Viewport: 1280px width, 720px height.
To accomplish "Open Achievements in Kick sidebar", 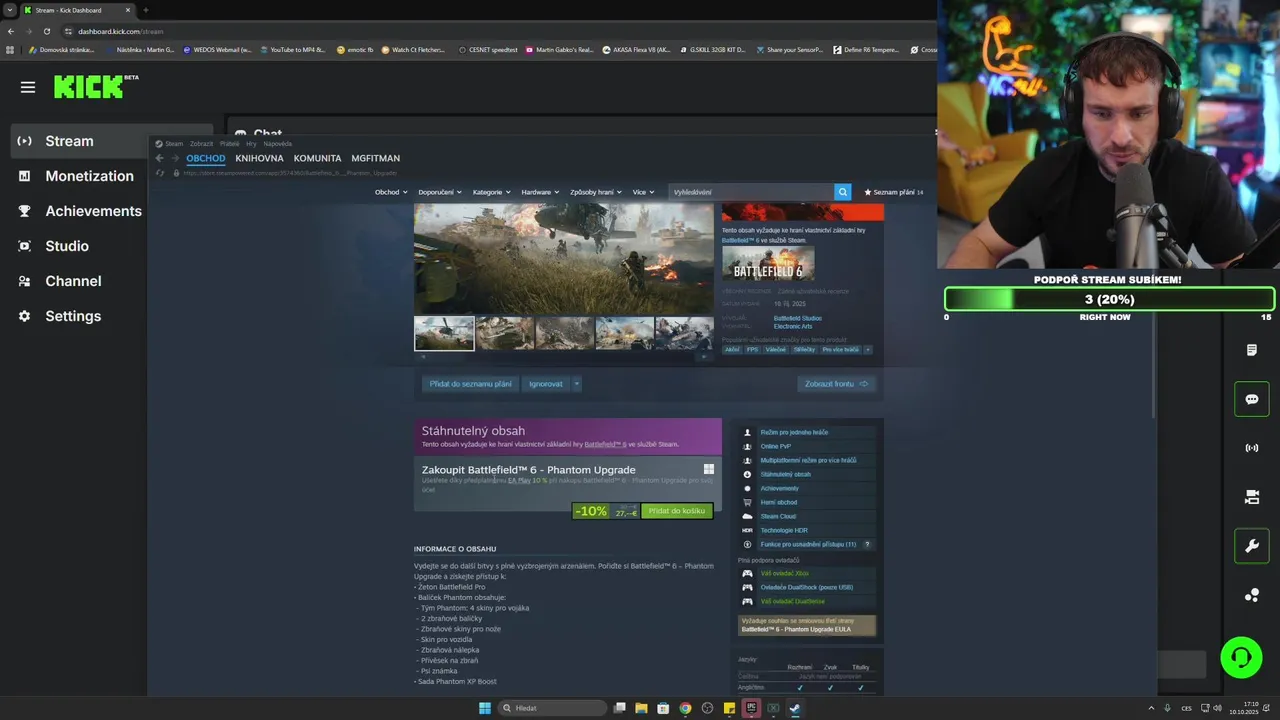I will tap(93, 211).
